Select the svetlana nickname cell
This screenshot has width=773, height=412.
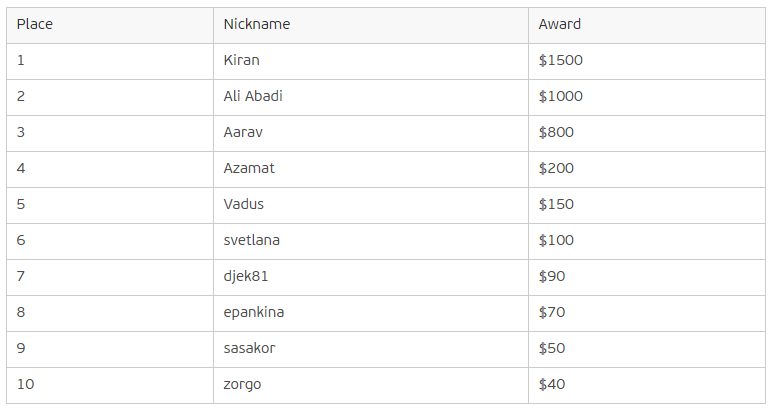[371, 241]
